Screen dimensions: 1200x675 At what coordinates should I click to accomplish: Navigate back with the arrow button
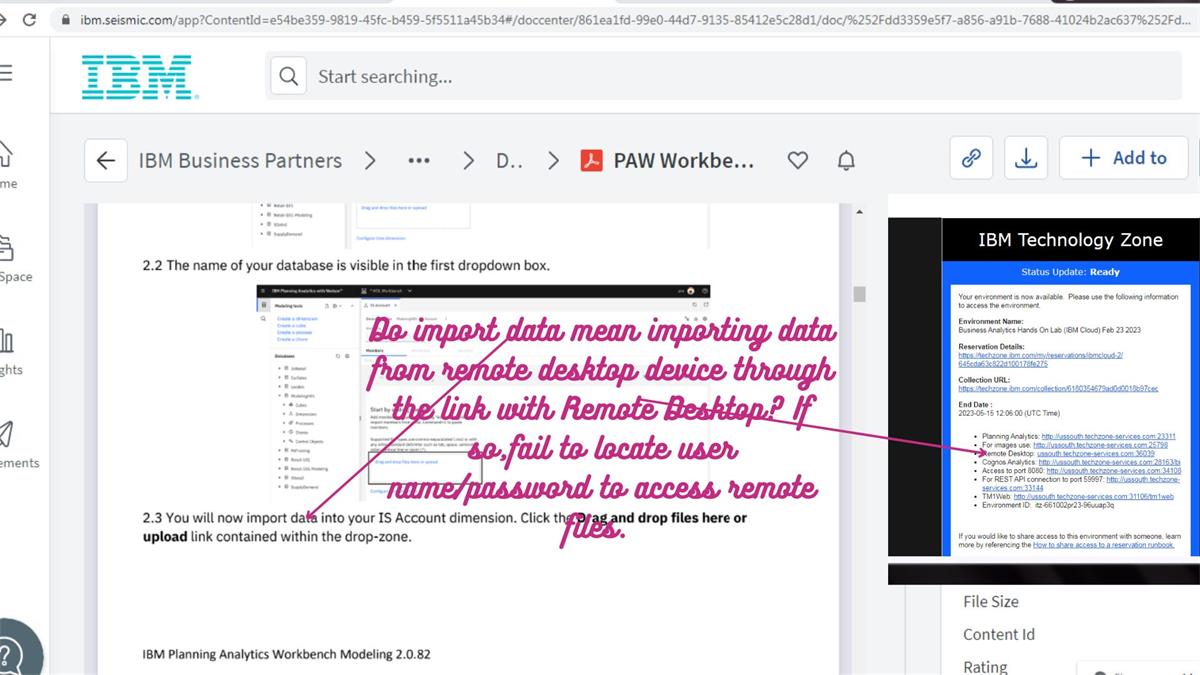coord(105,160)
